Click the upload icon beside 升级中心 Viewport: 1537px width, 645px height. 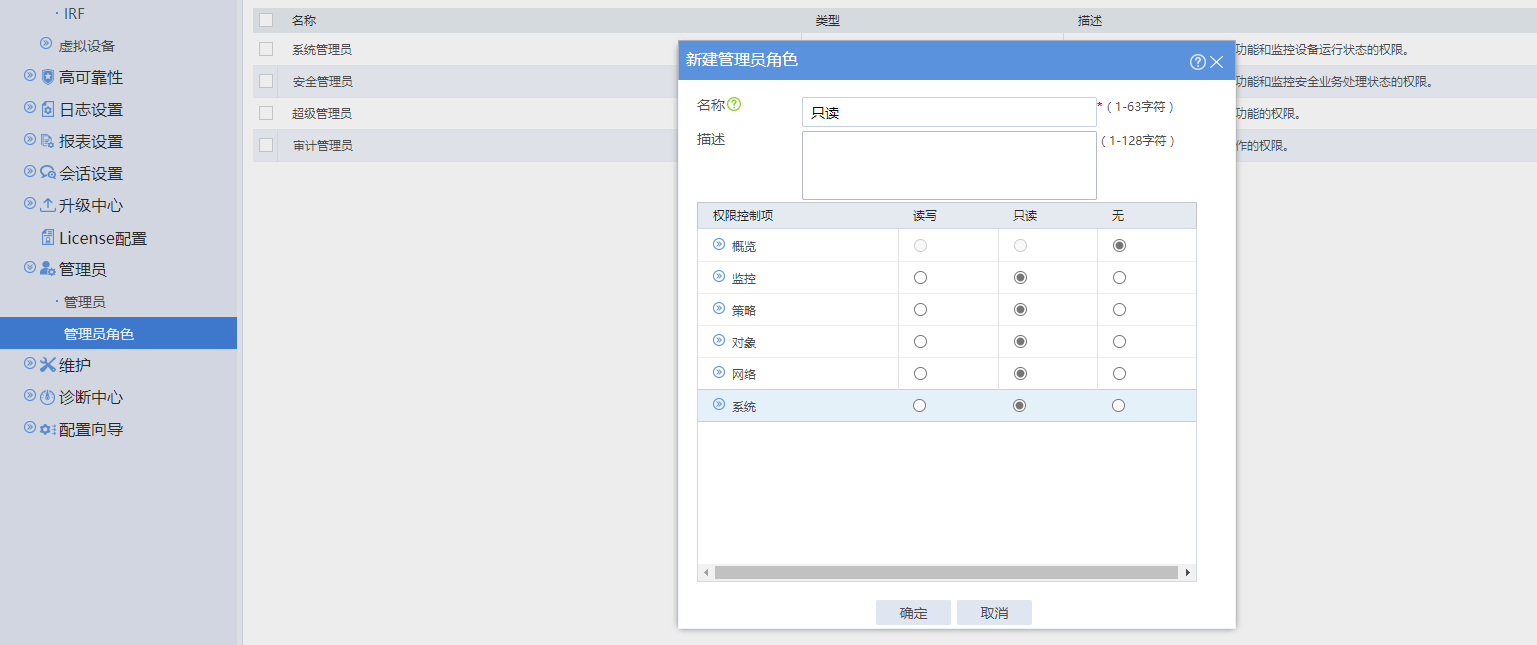(47, 205)
